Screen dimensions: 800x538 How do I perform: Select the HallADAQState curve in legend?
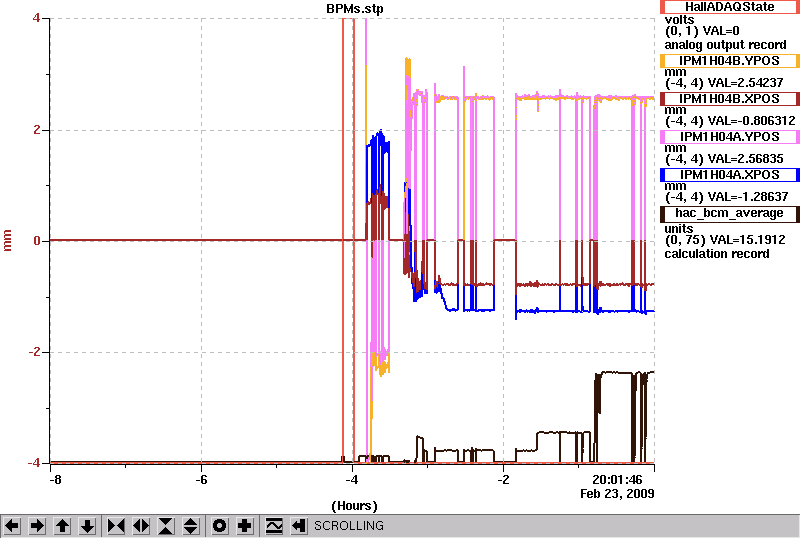pos(730,7)
